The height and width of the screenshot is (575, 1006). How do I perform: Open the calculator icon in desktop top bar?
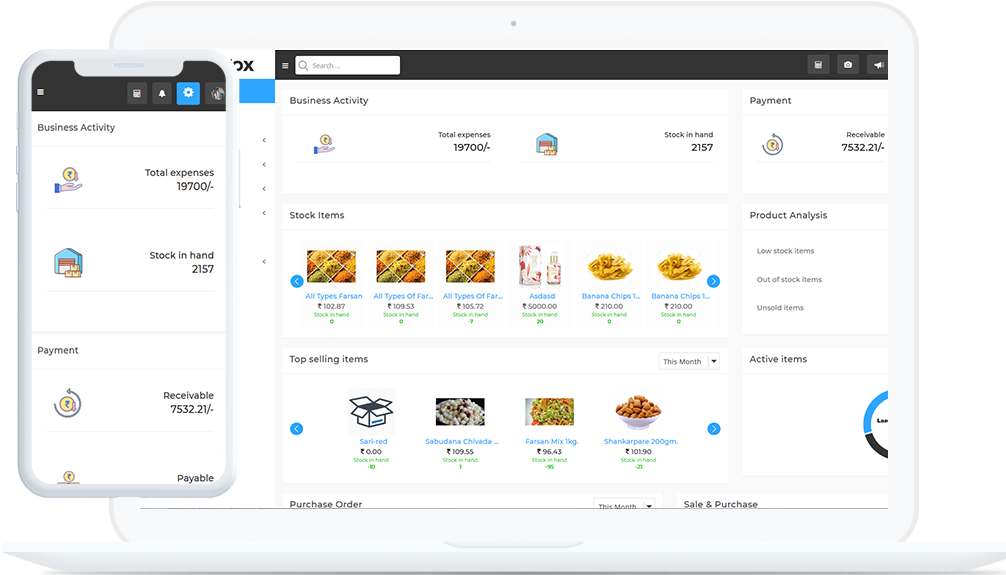click(818, 65)
